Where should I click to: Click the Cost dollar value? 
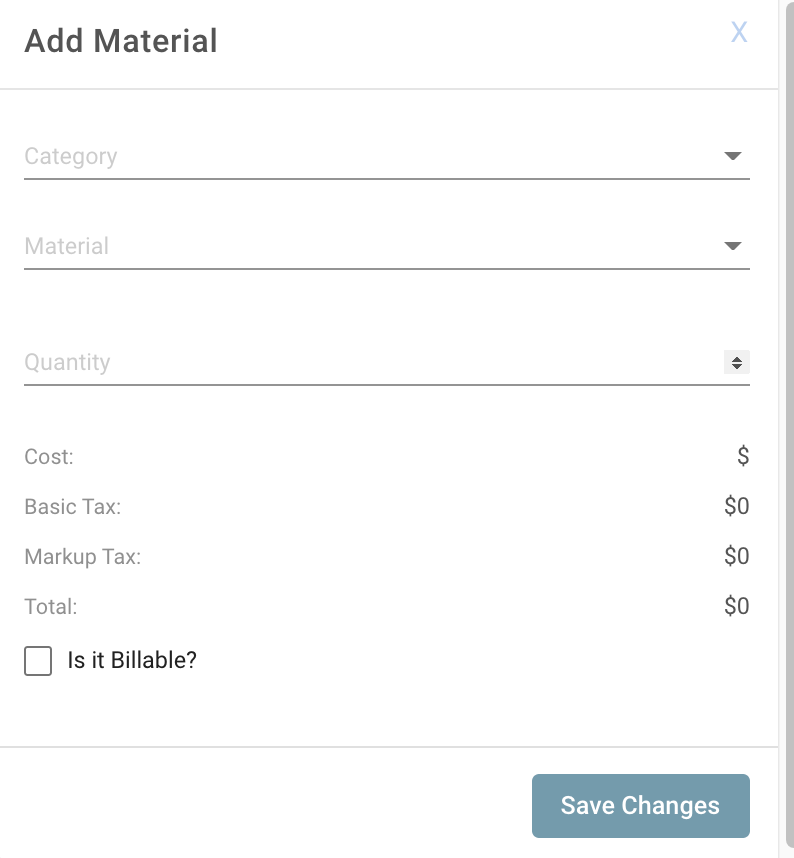[x=743, y=457]
